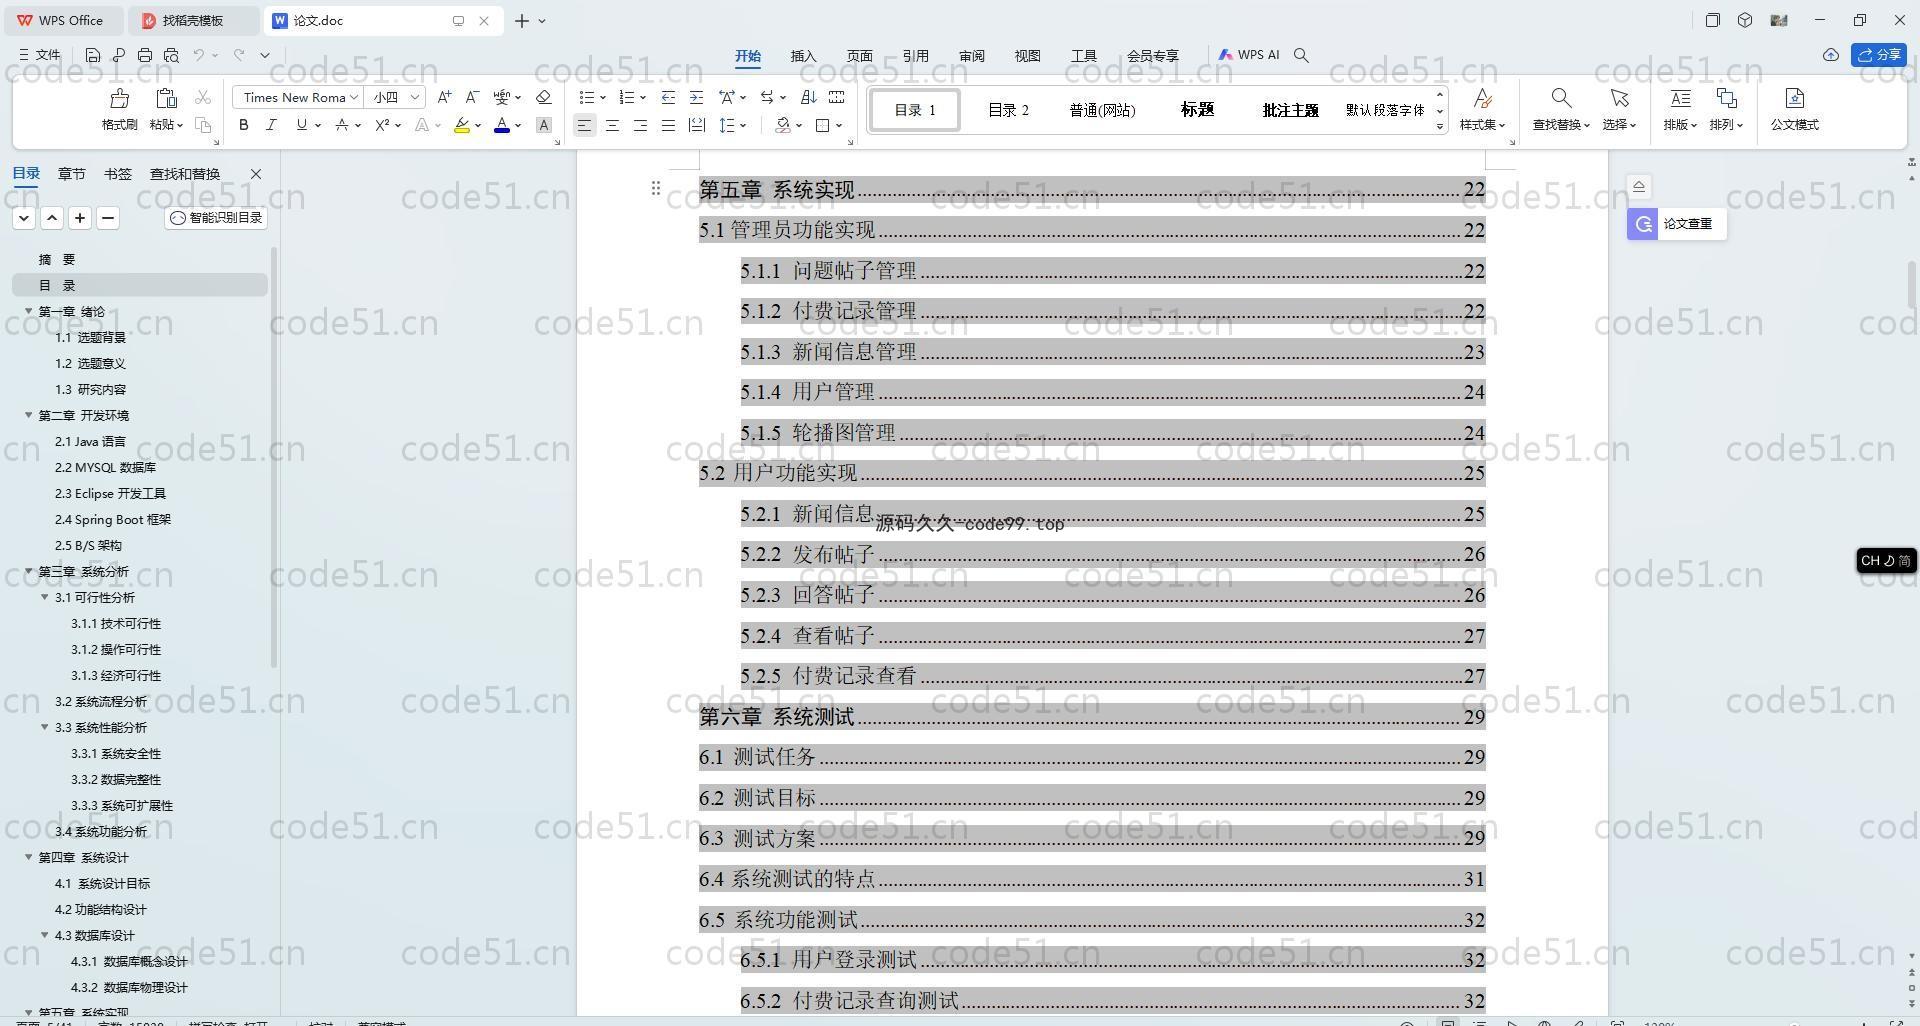Click the paragraph shading color icon
This screenshot has width=1920, height=1026.
(783, 125)
